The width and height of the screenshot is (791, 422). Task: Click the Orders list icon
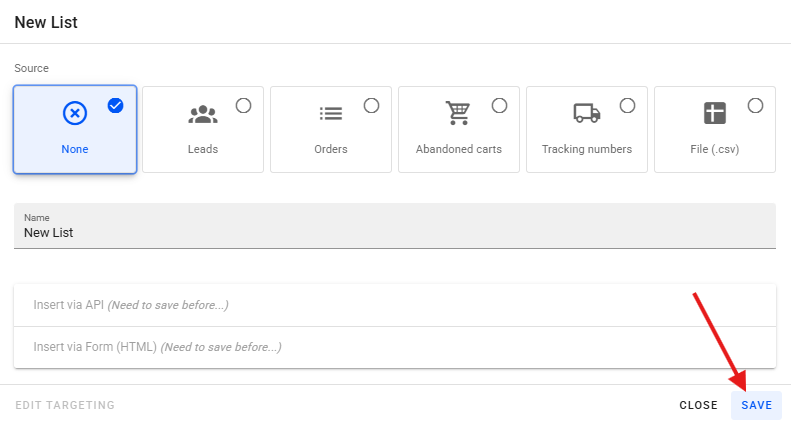tap(331, 114)
